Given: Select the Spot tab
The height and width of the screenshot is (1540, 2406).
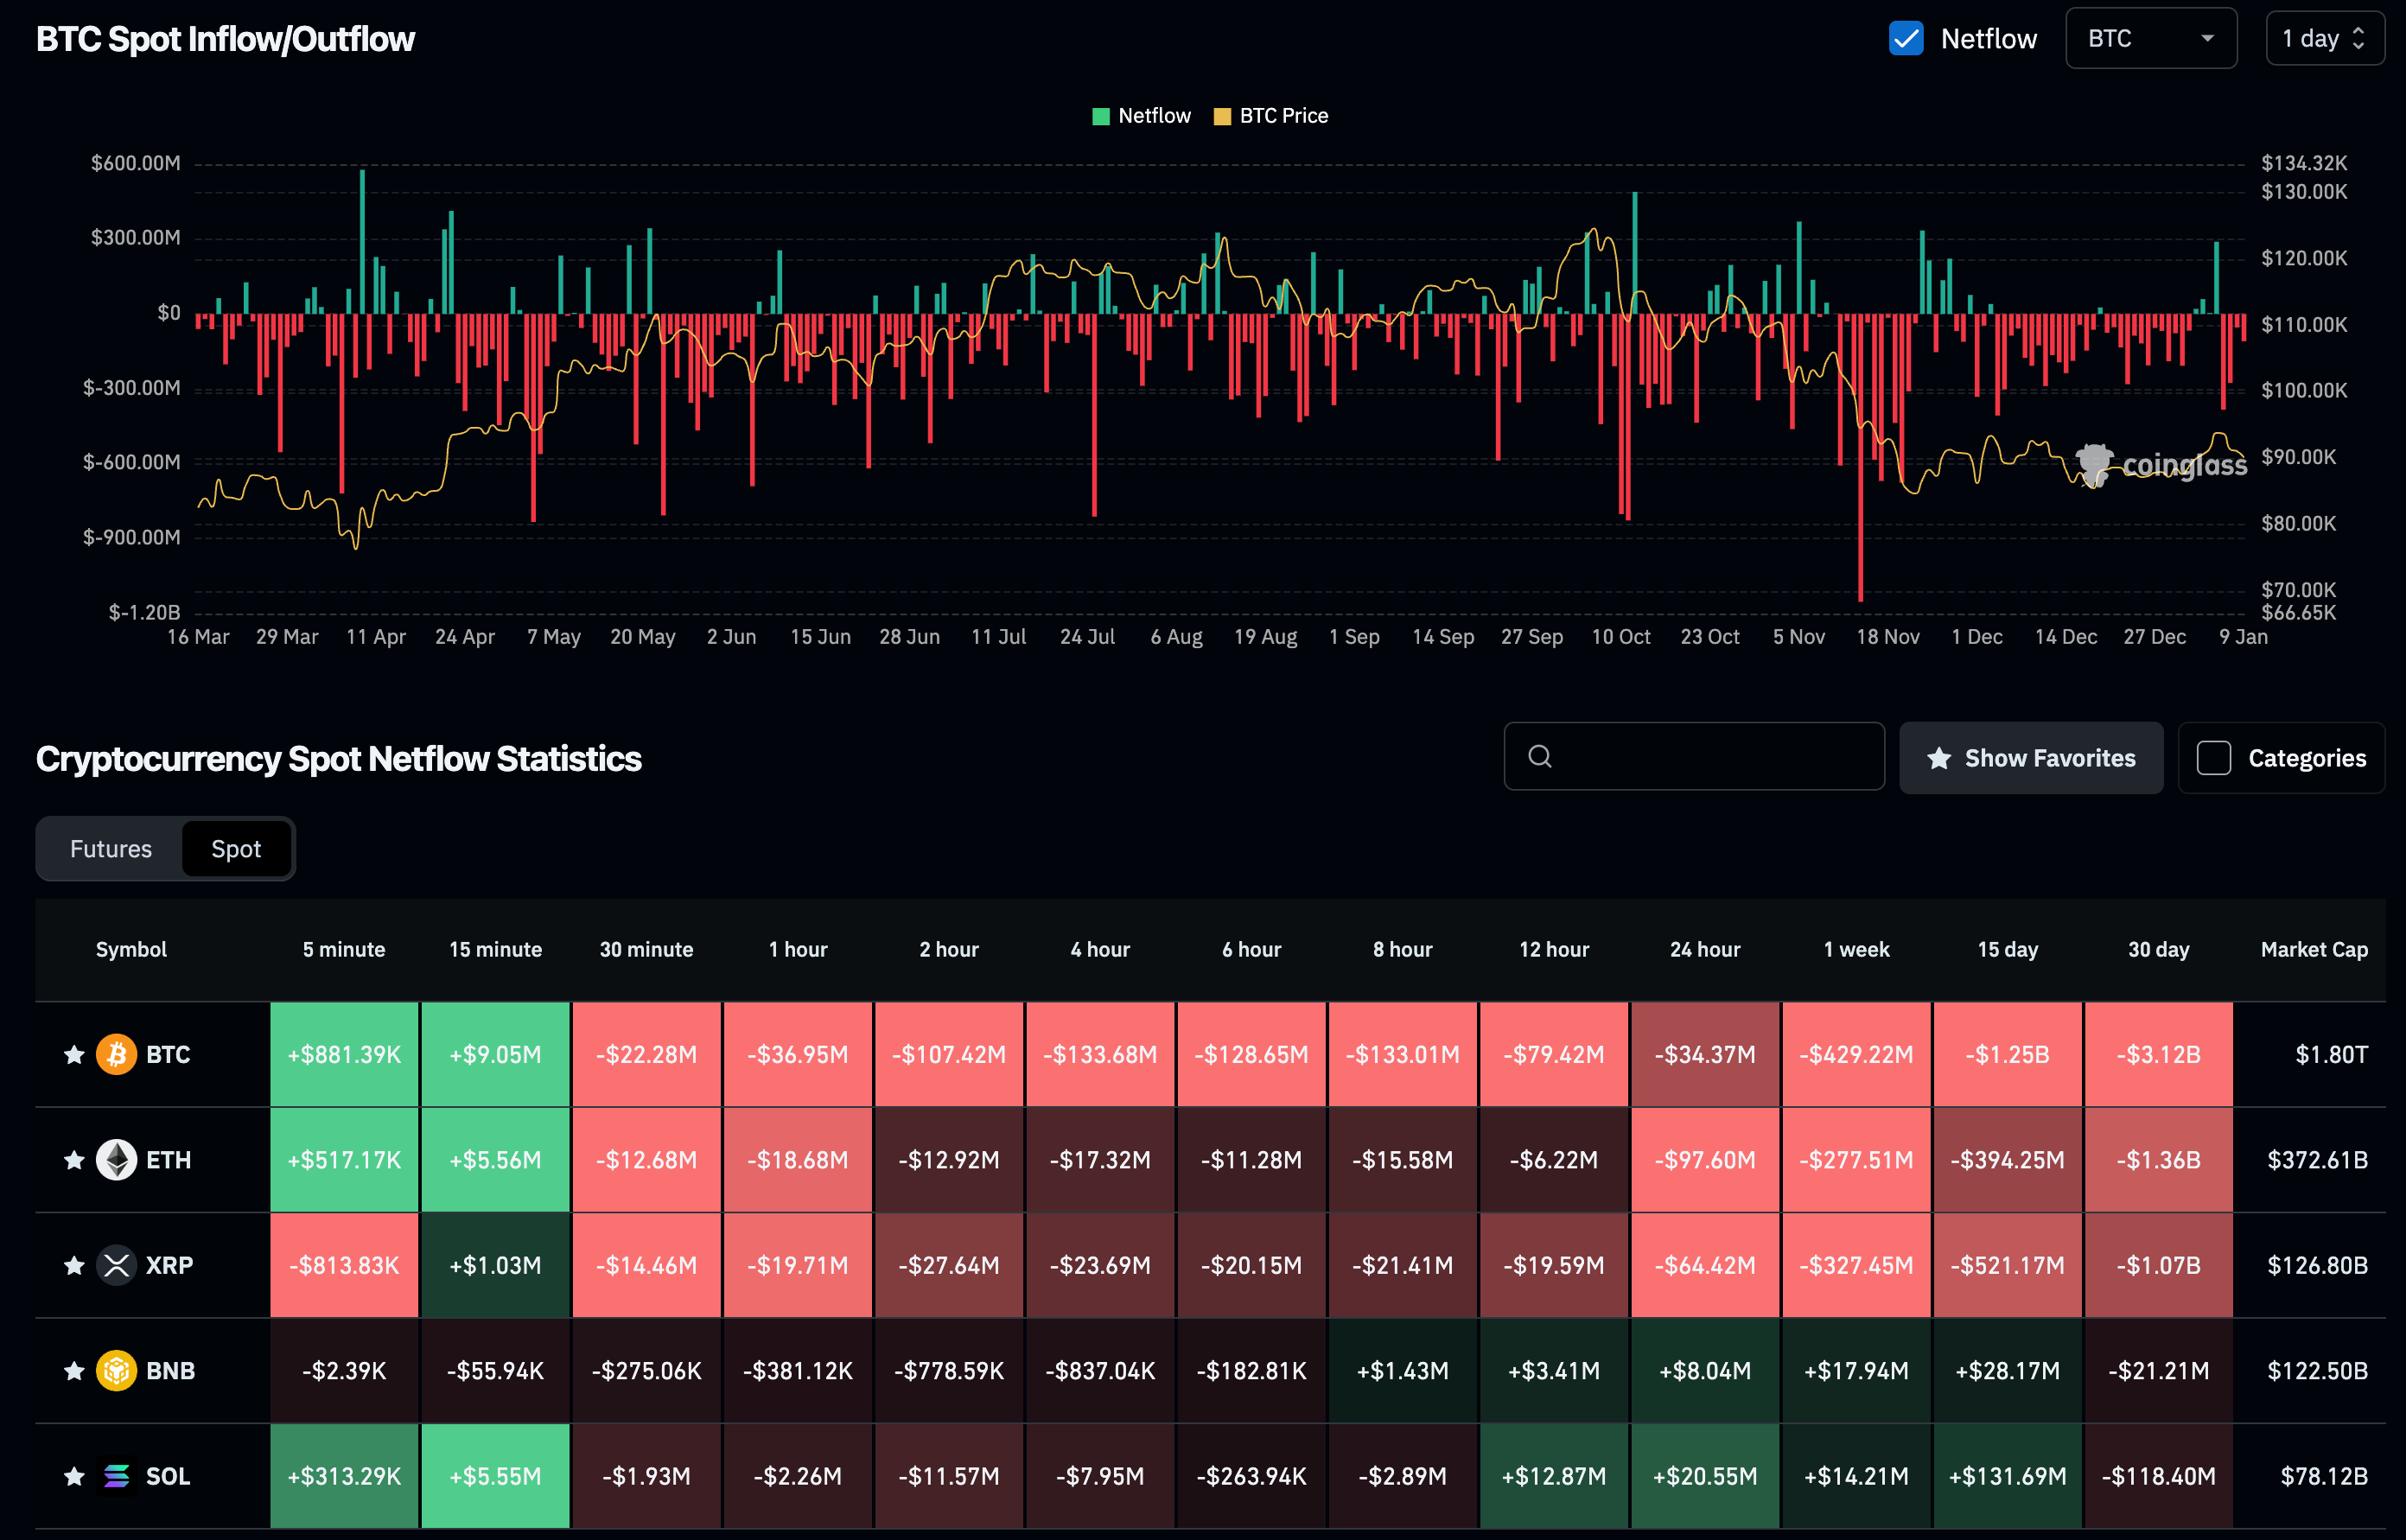Looking at the screenshot, I should 236,849.
